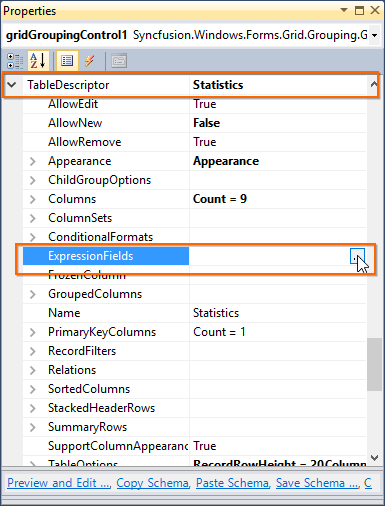The width and height of the screenshot is (389, 506).
Task: Click the Copy Schema link
Action: (153, 483)
